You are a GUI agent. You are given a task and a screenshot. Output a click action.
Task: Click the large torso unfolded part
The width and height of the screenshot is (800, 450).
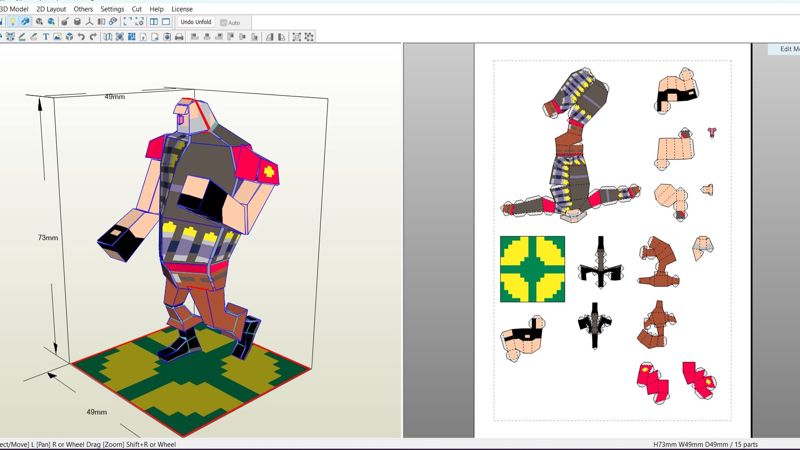click(571, 145)
